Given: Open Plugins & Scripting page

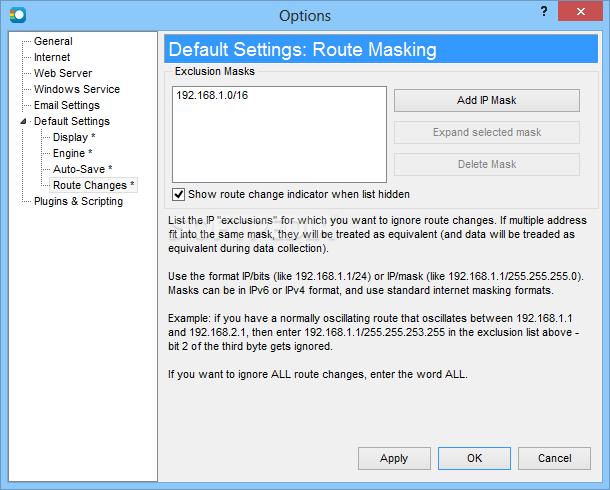Looking at the screenshot, I should 78,201.
